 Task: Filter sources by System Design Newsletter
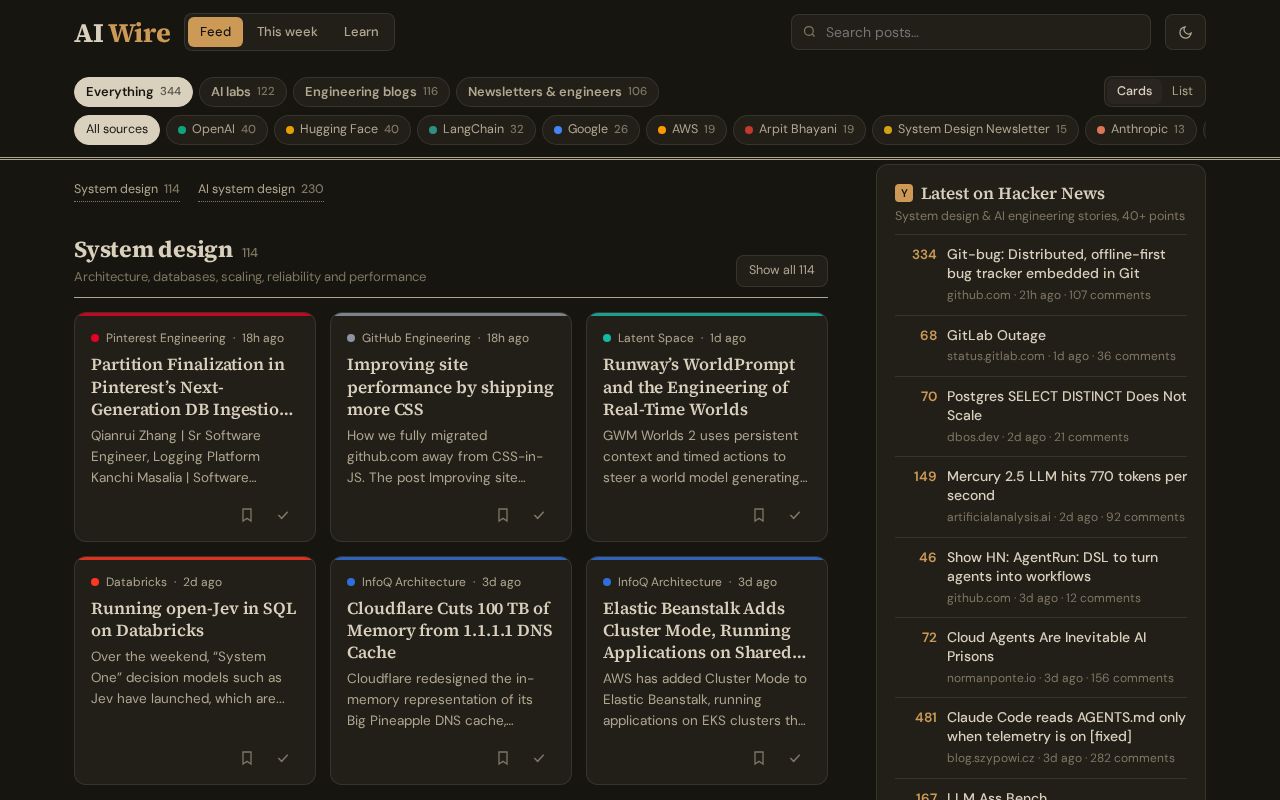point(975,130)
